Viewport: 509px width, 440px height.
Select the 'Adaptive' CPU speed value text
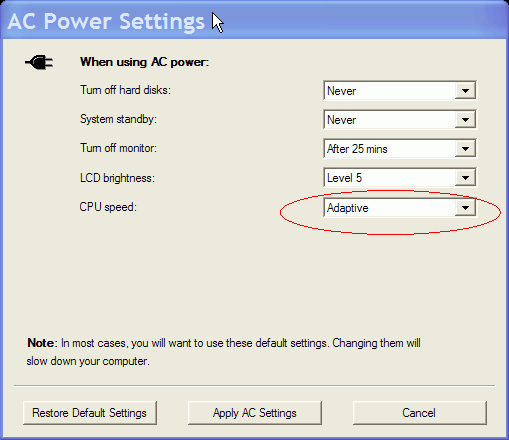pyautogui.click(x=348, y=208)
